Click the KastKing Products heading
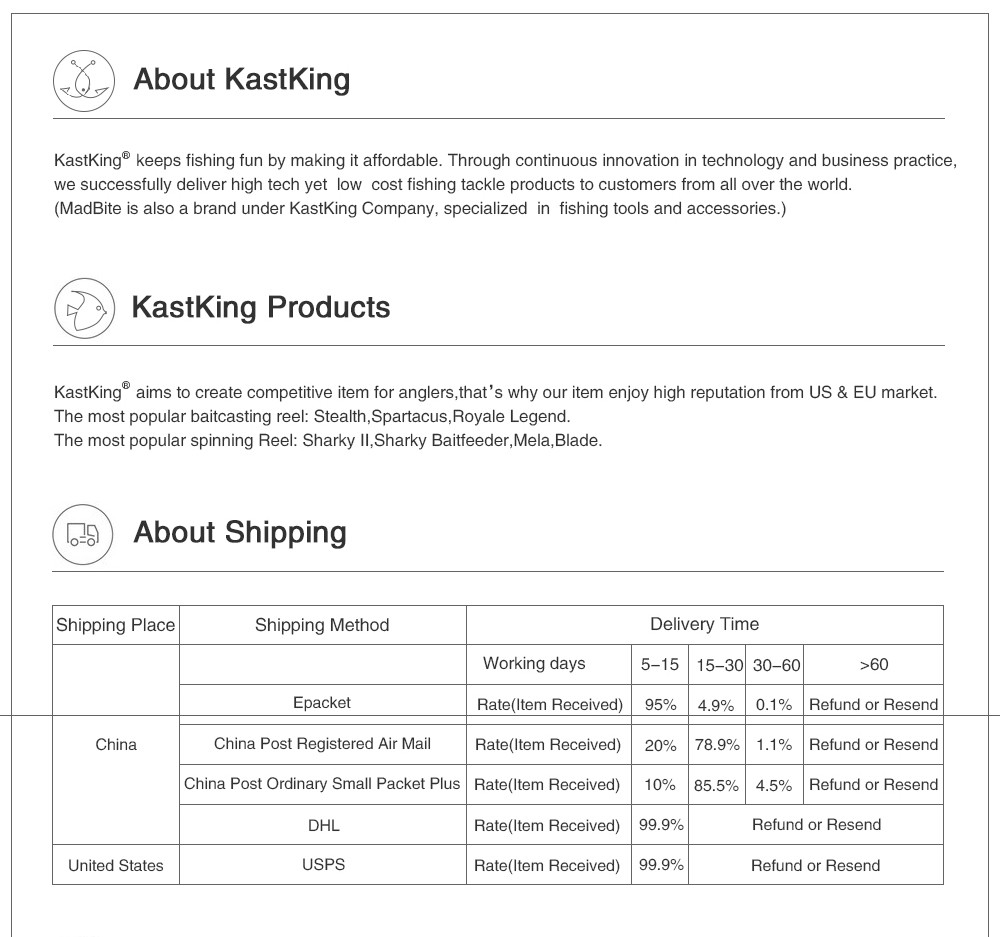Viewport: 1000px width, 937px height. coord(260,307)
